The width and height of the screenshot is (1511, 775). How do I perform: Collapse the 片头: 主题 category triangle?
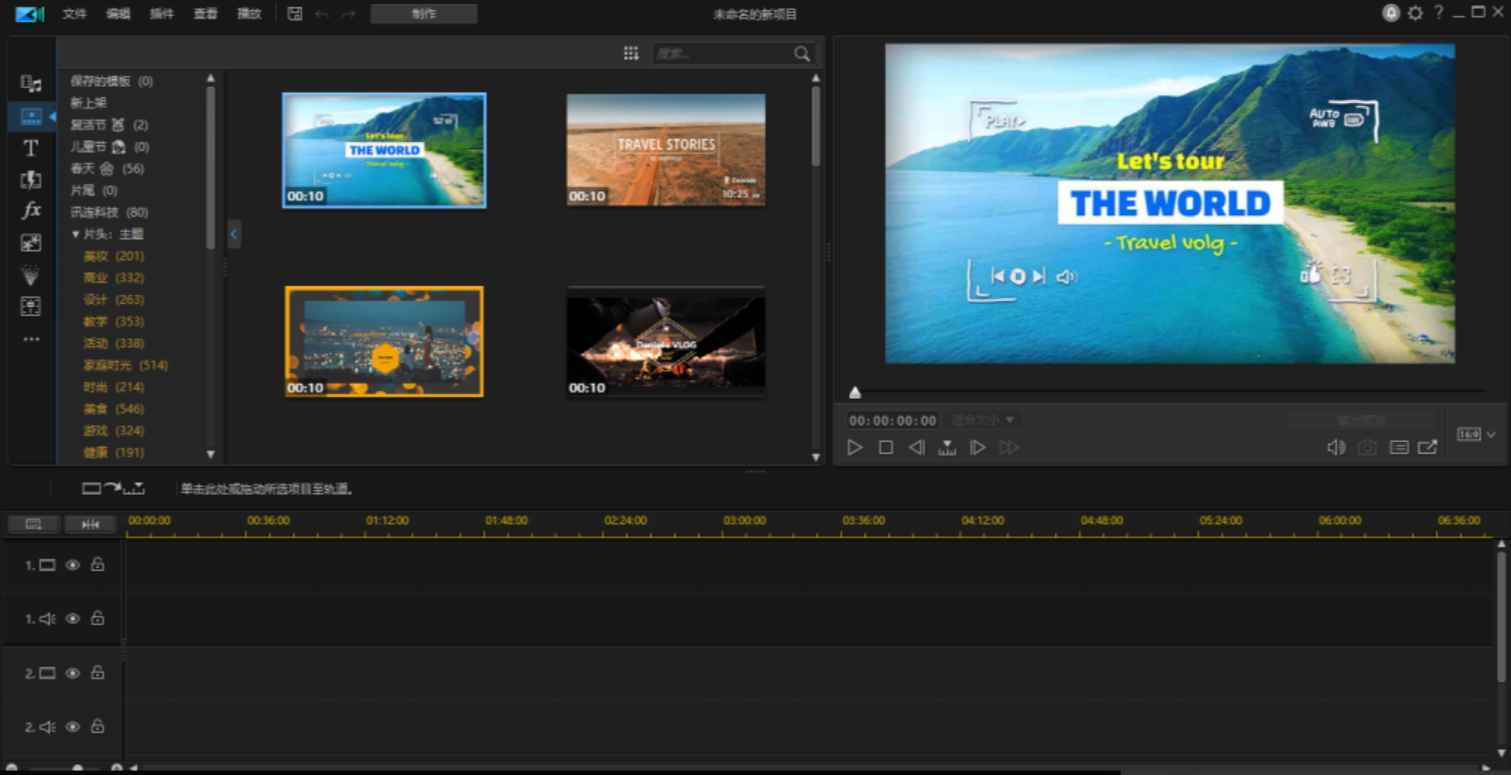click(x=77, y=233)
